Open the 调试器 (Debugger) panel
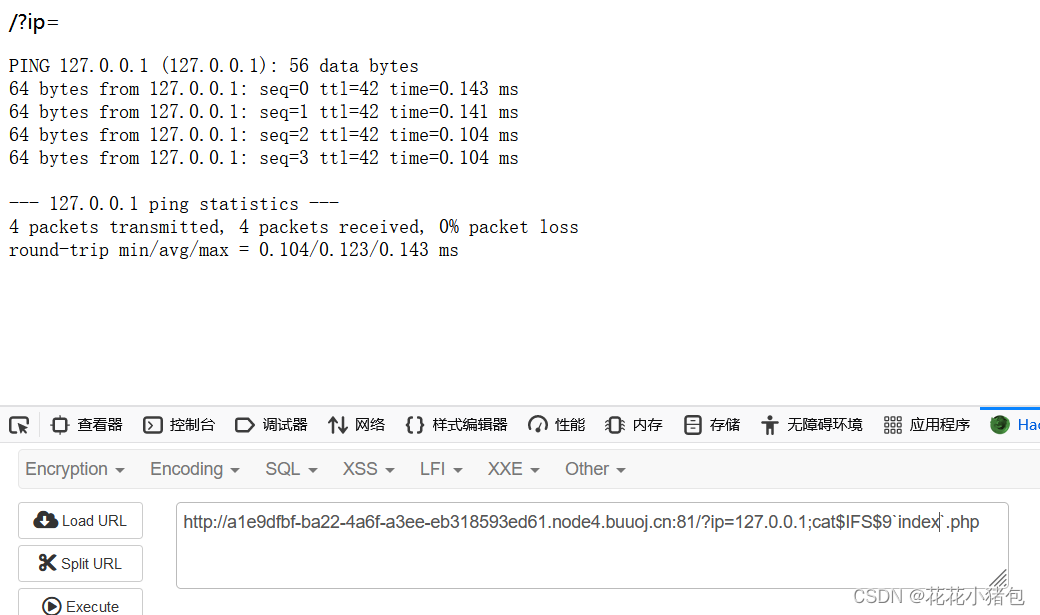 coord(271,425)
